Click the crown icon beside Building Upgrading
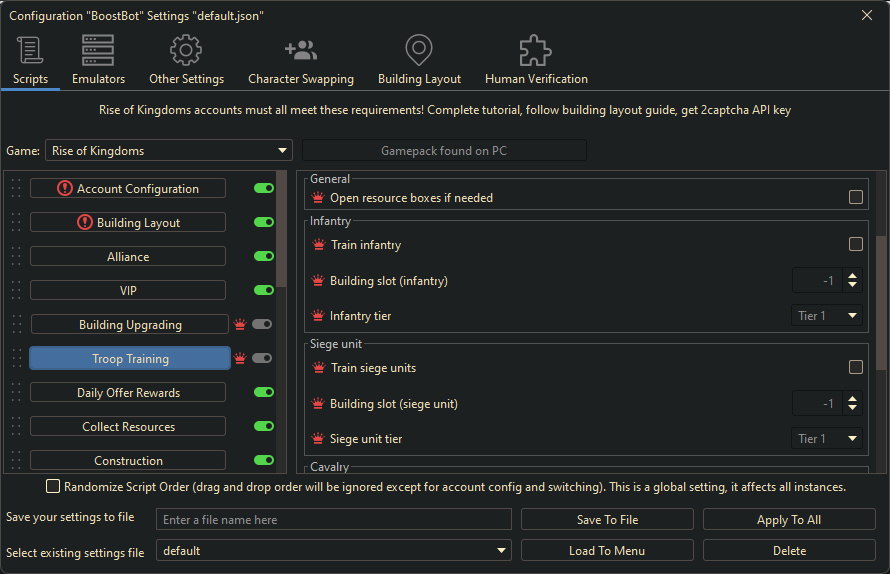Viewport: 890px width, 574px height. (x=240, y=324)
